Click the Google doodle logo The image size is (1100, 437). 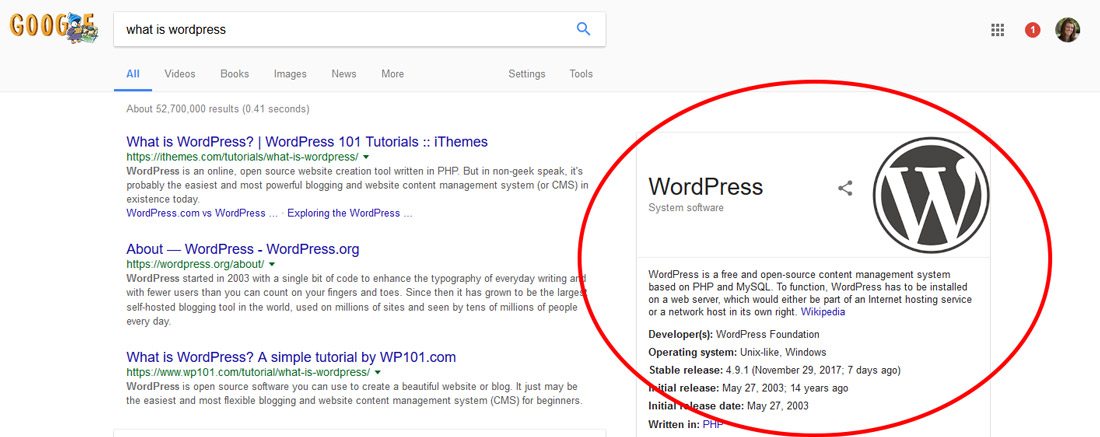click(54, 27)
